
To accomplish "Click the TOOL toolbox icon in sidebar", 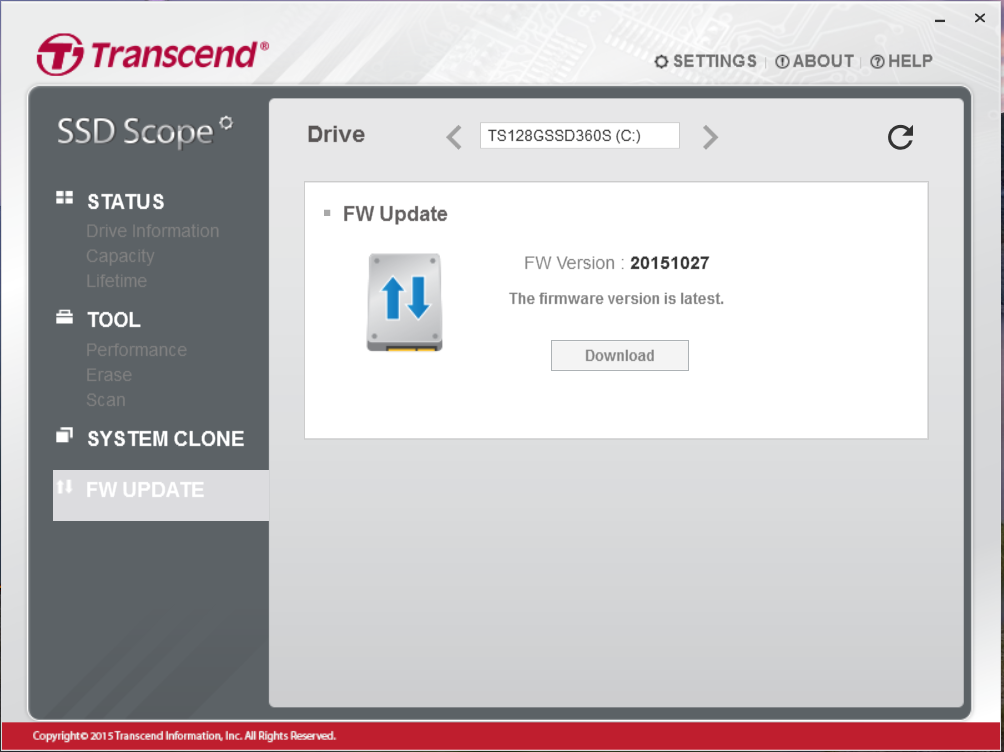I will click(65, 318).
